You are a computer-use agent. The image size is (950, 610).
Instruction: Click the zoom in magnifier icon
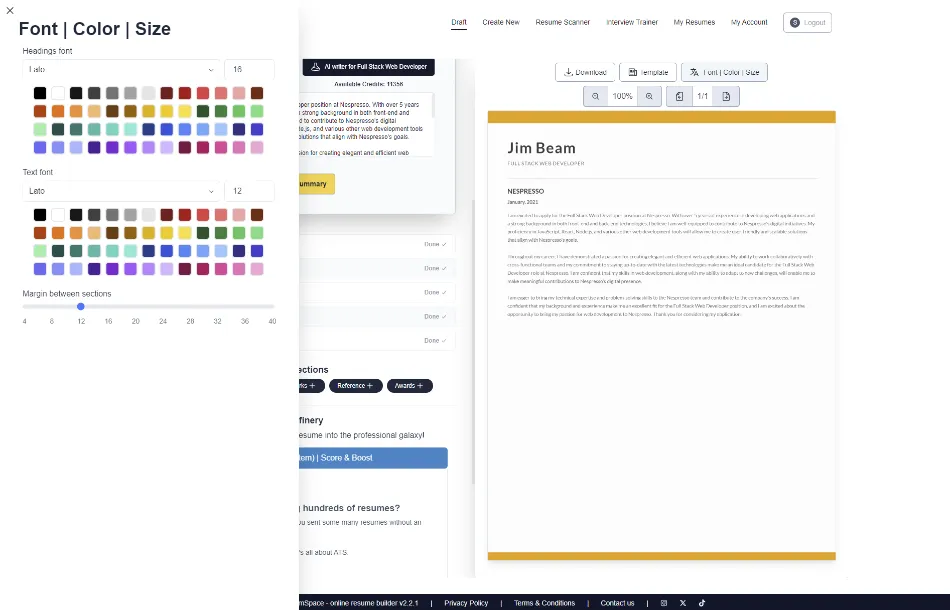649,96
